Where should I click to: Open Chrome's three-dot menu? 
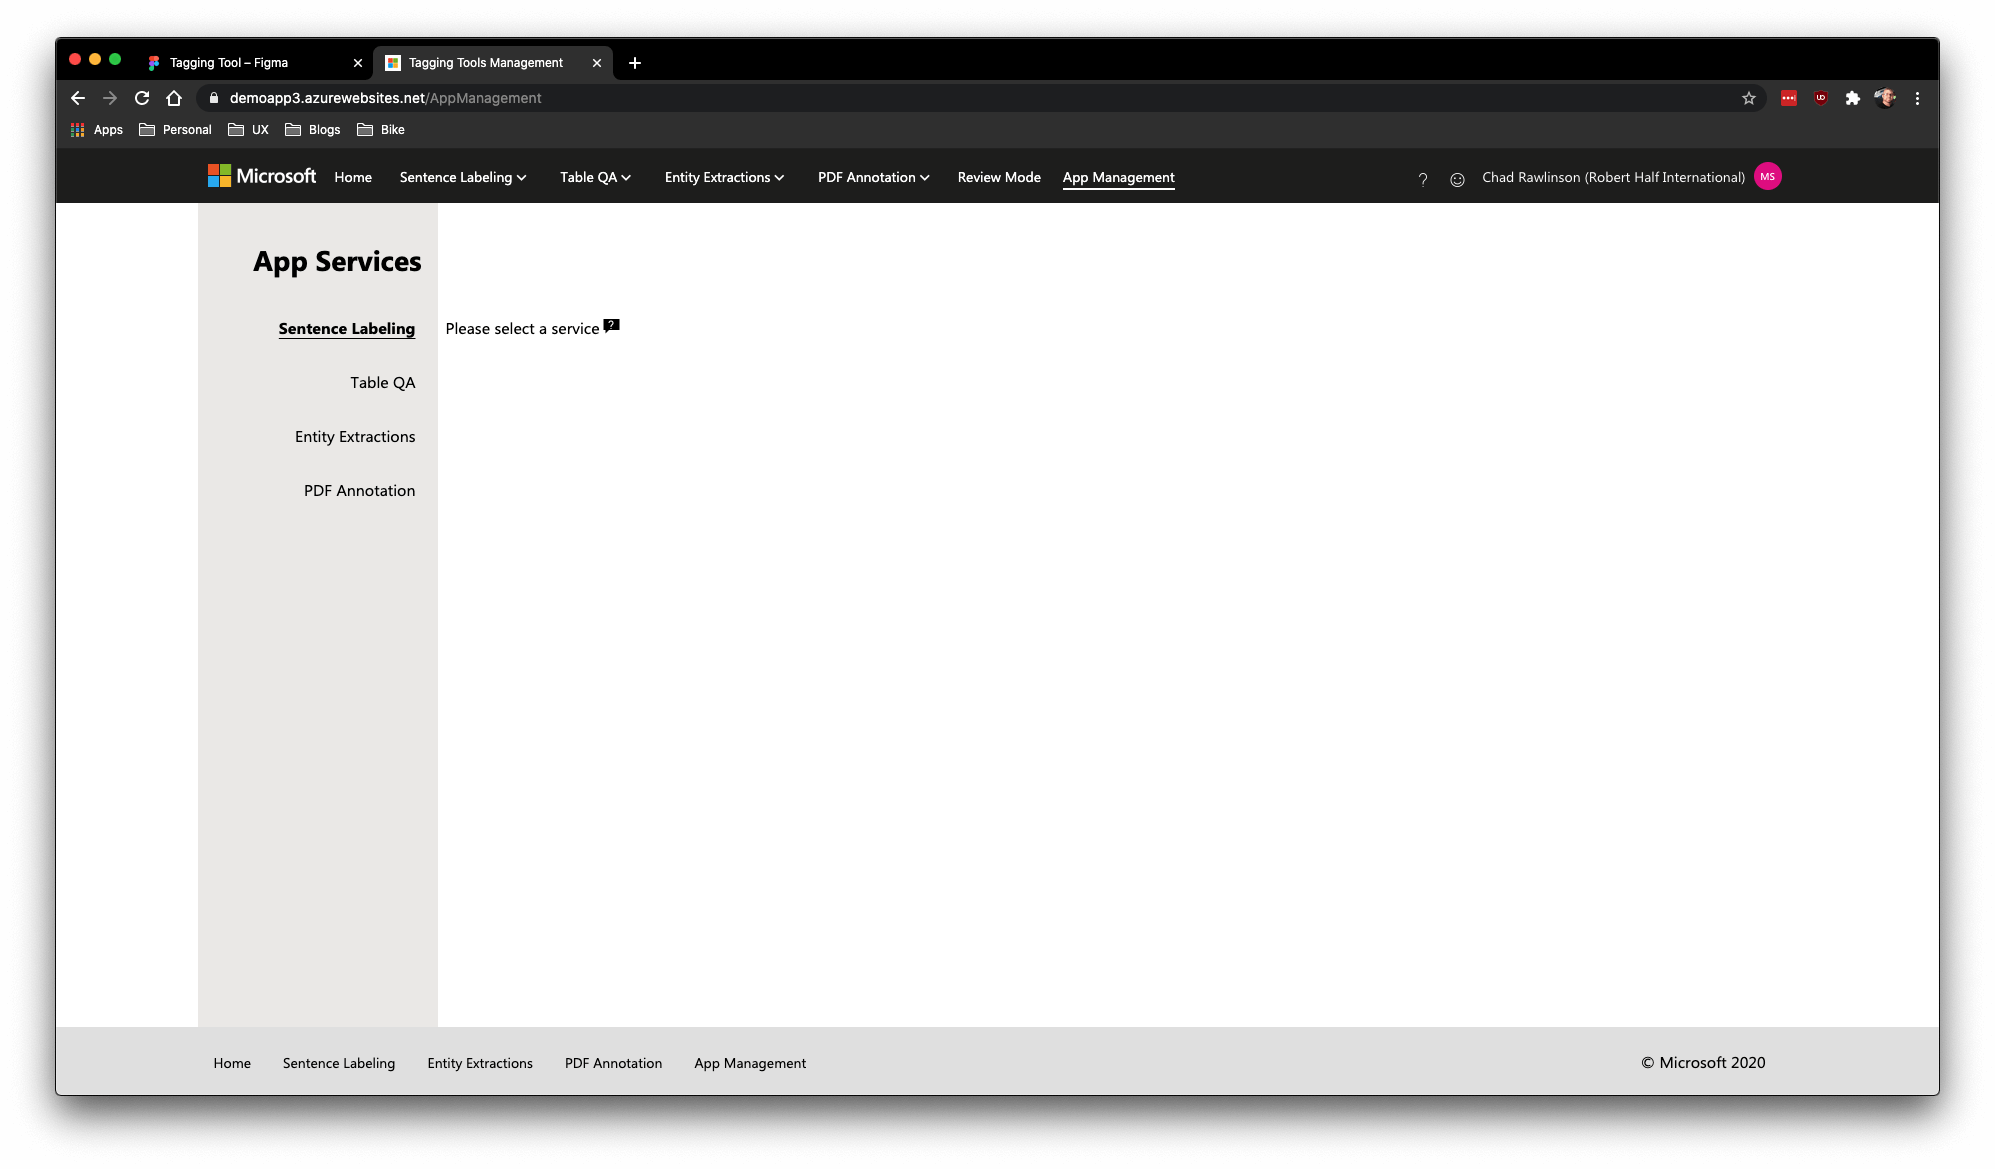tap(1917, 98)
